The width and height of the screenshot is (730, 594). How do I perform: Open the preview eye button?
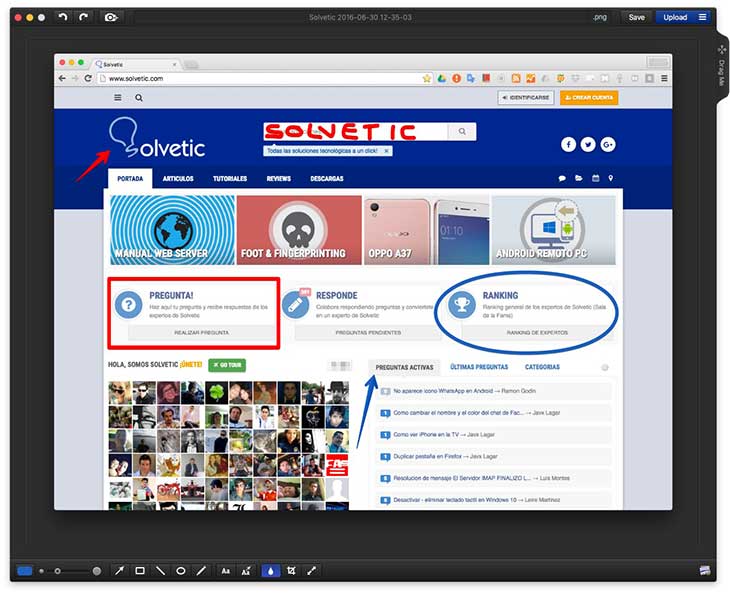coord(111,17)
